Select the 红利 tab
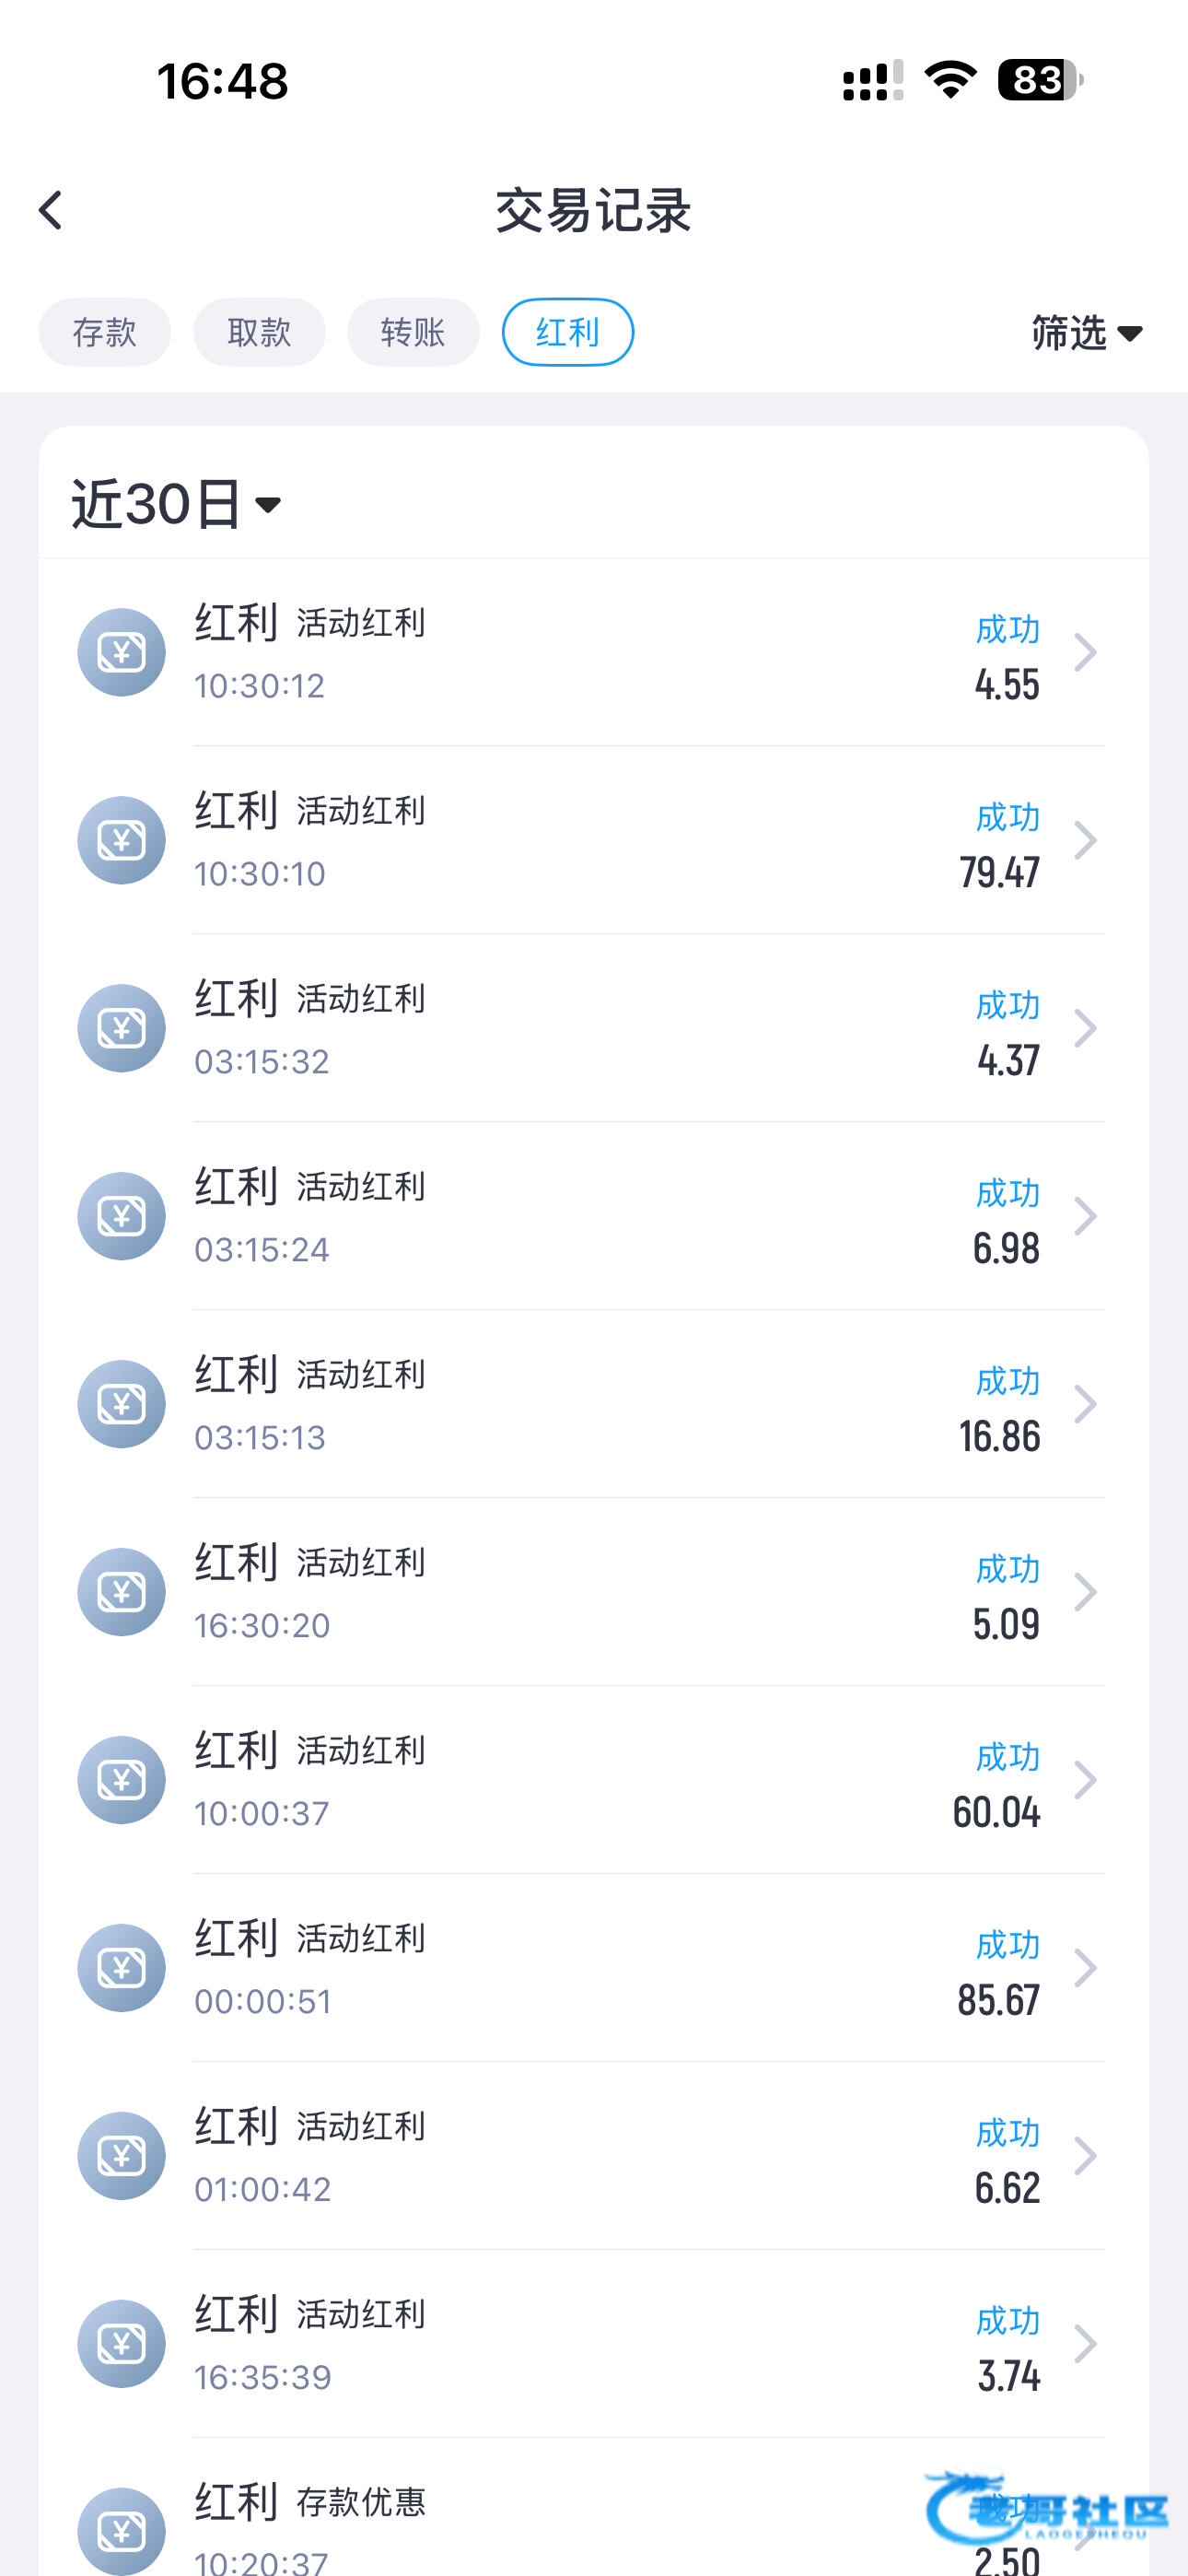 pyautogui.click(x=567, y=332)
